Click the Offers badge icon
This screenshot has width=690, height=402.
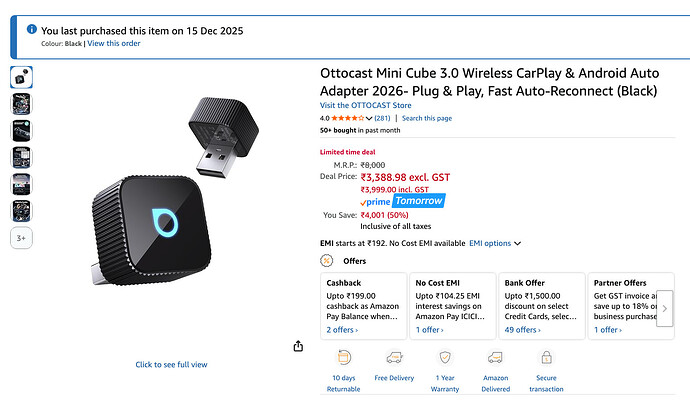click(327, 260)
